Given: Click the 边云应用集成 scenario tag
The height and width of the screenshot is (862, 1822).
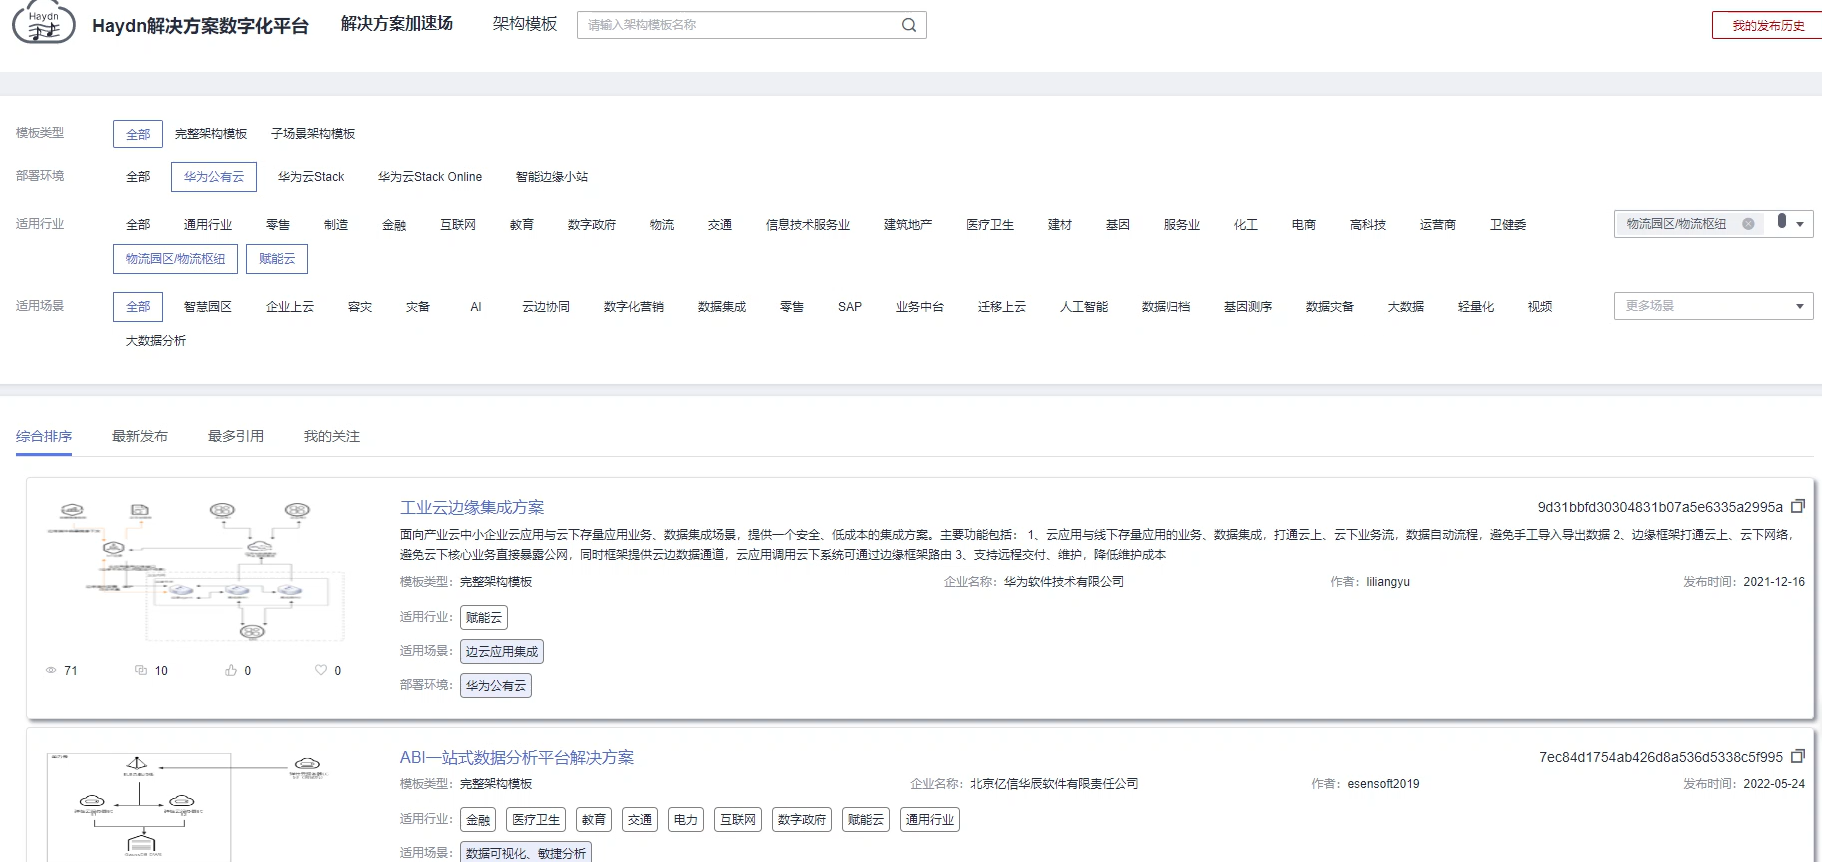Looking at the screenshot, I should click(502, 652).
